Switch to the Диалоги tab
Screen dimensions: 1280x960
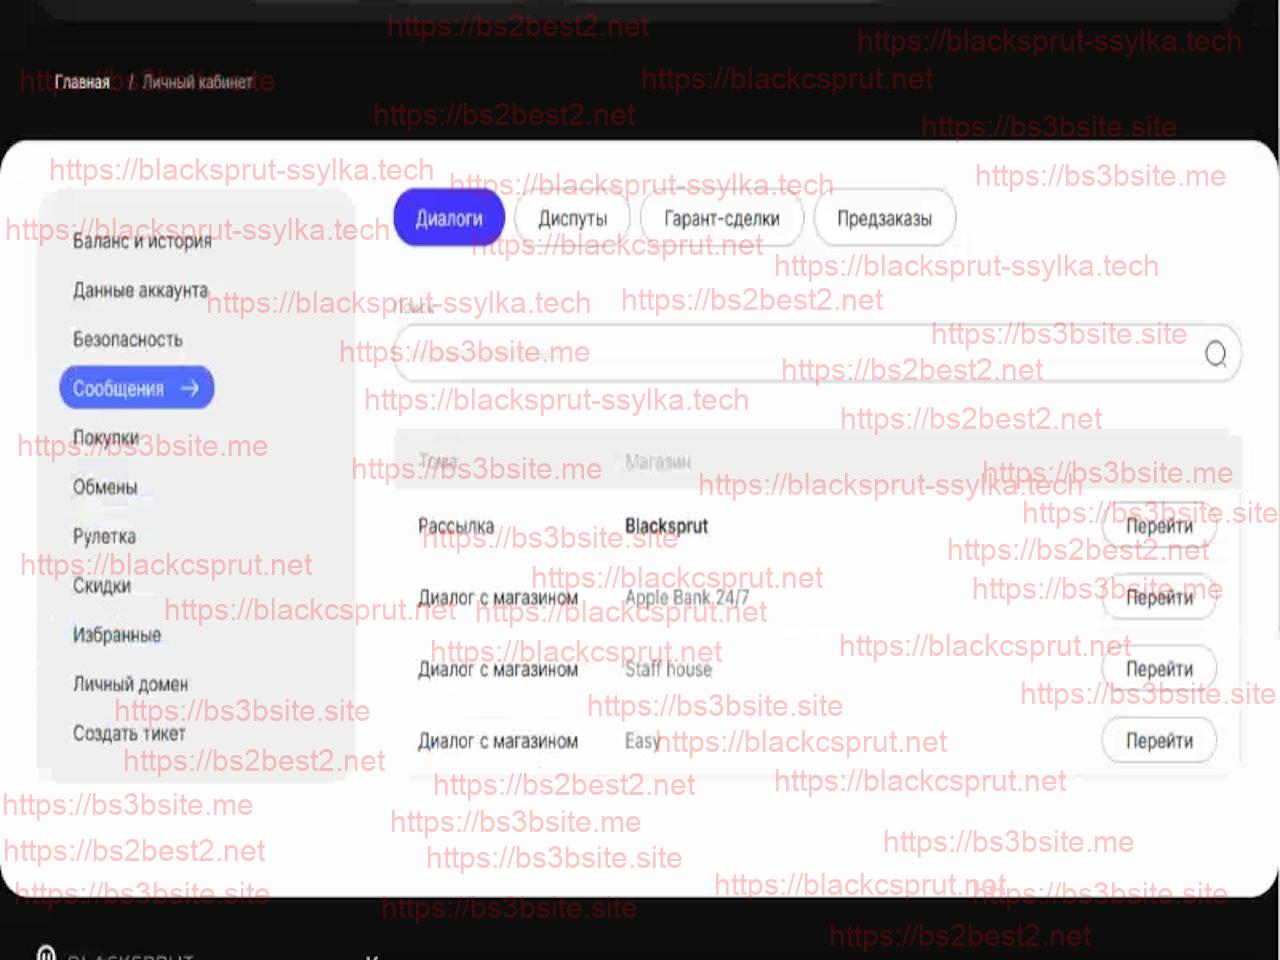(448, 218)
